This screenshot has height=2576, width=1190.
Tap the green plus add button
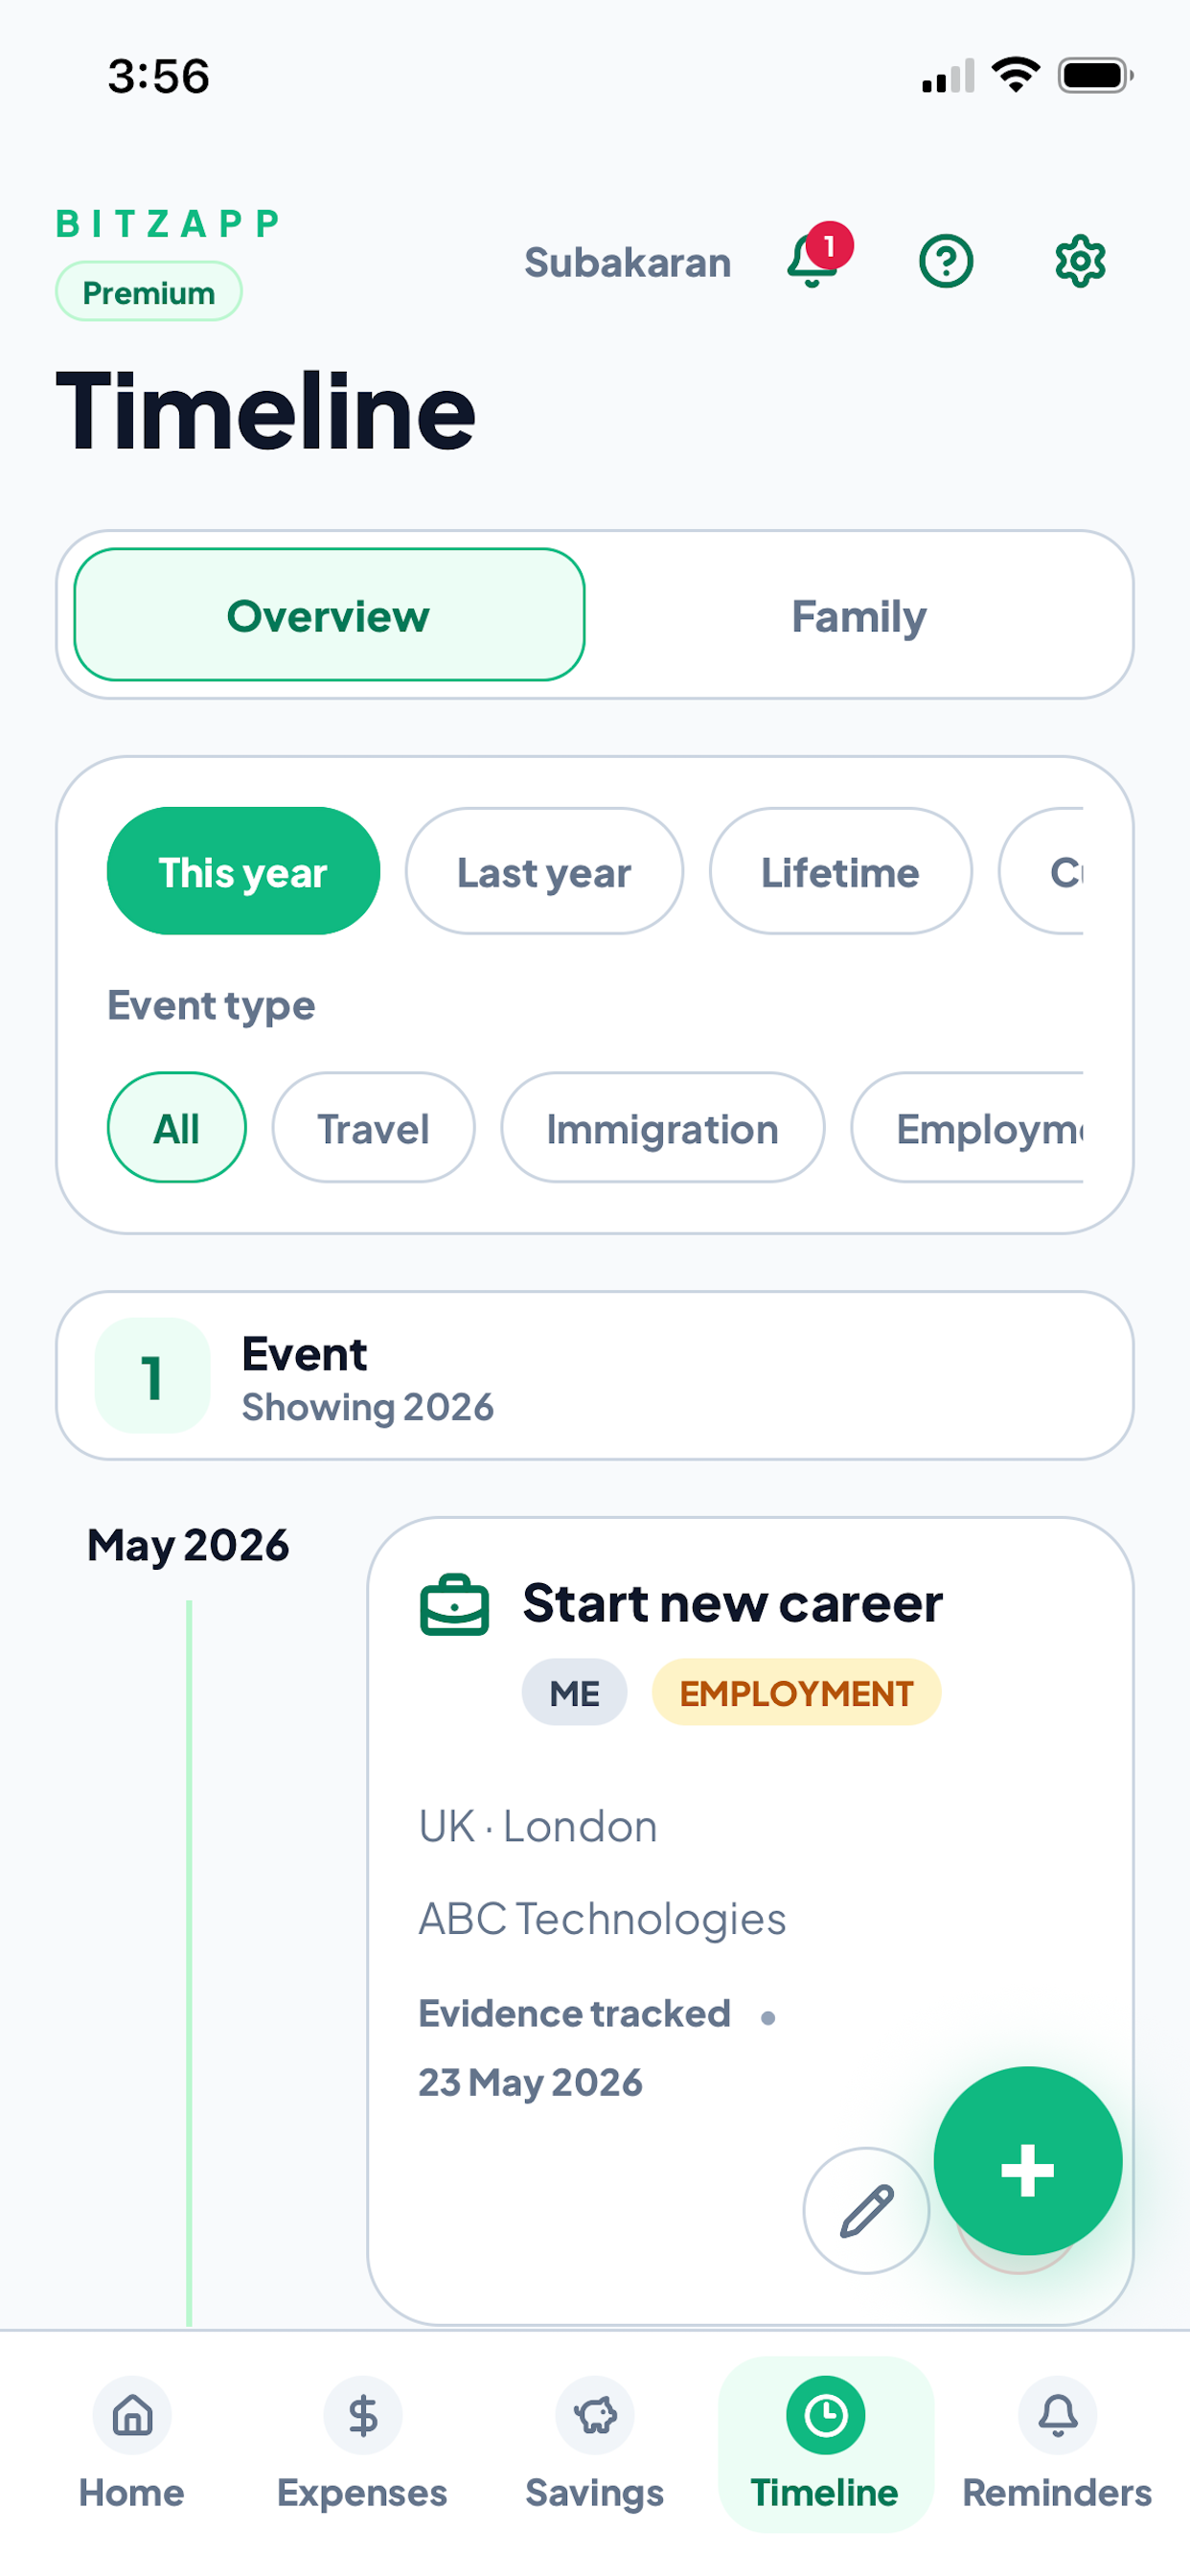tap(1027, 2160)
